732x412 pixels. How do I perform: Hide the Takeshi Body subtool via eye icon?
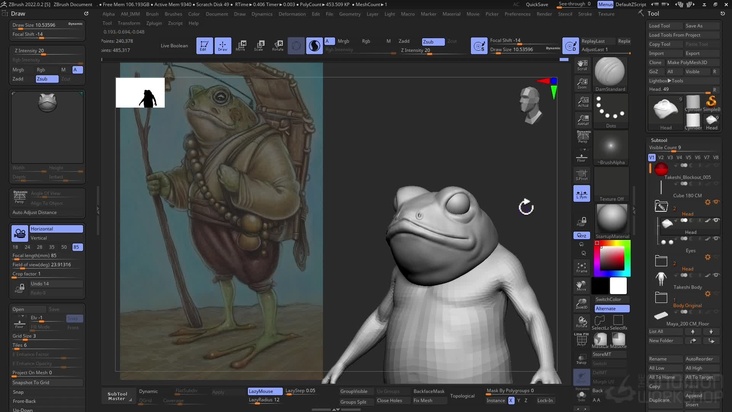(716, 276)
